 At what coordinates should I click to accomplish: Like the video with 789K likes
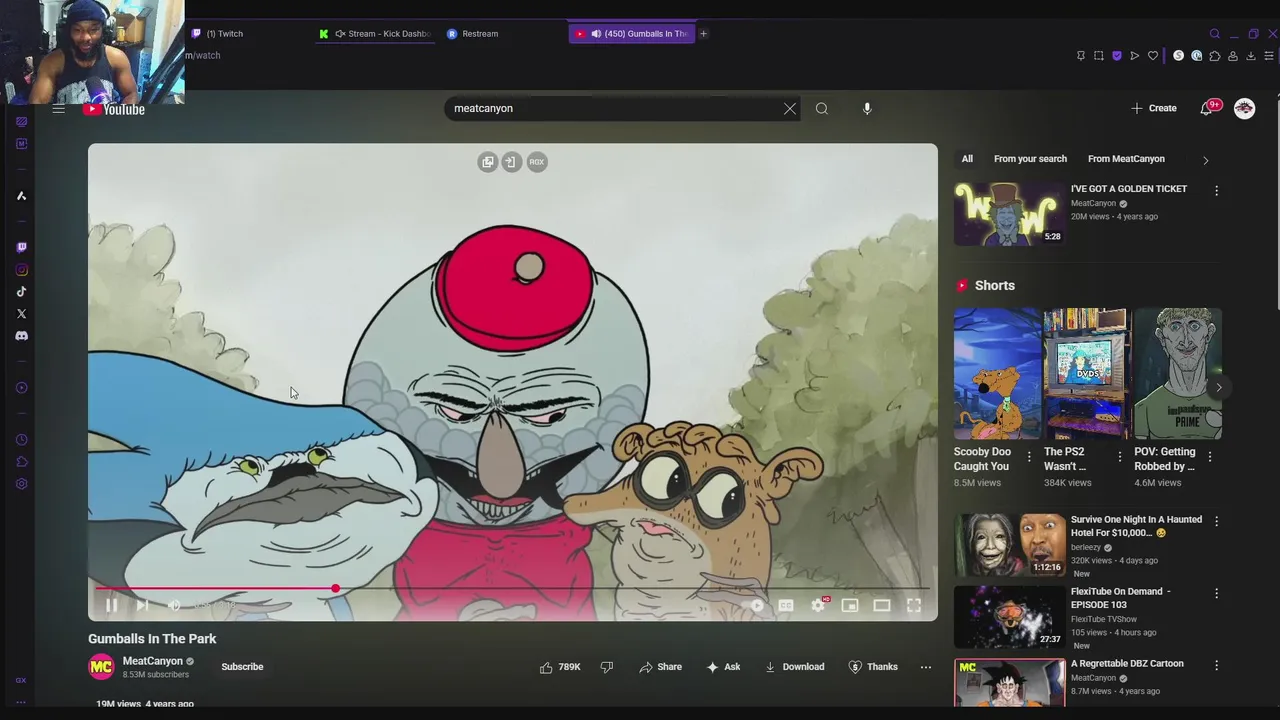(x=560, y=667)
